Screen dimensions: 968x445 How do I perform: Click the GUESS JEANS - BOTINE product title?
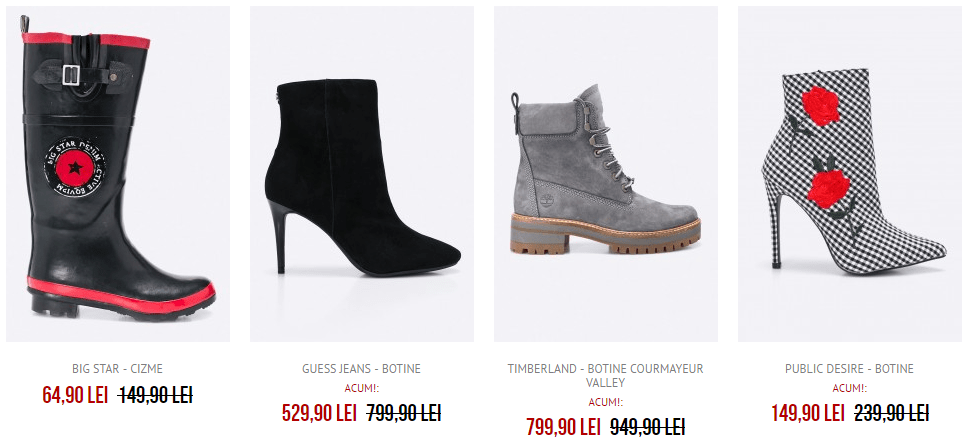click(361, 369)
